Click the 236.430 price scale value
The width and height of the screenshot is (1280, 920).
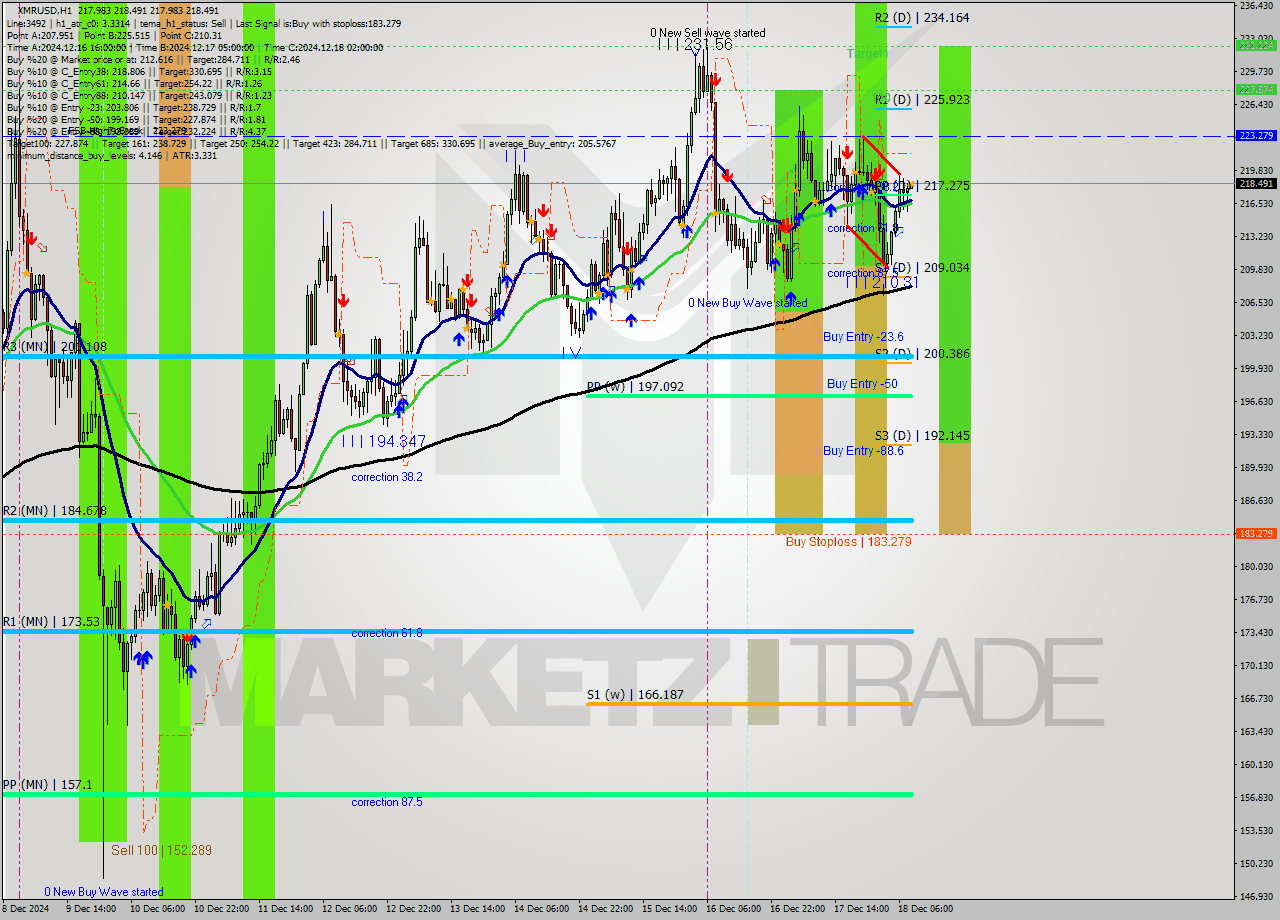tap(1256, 6)
